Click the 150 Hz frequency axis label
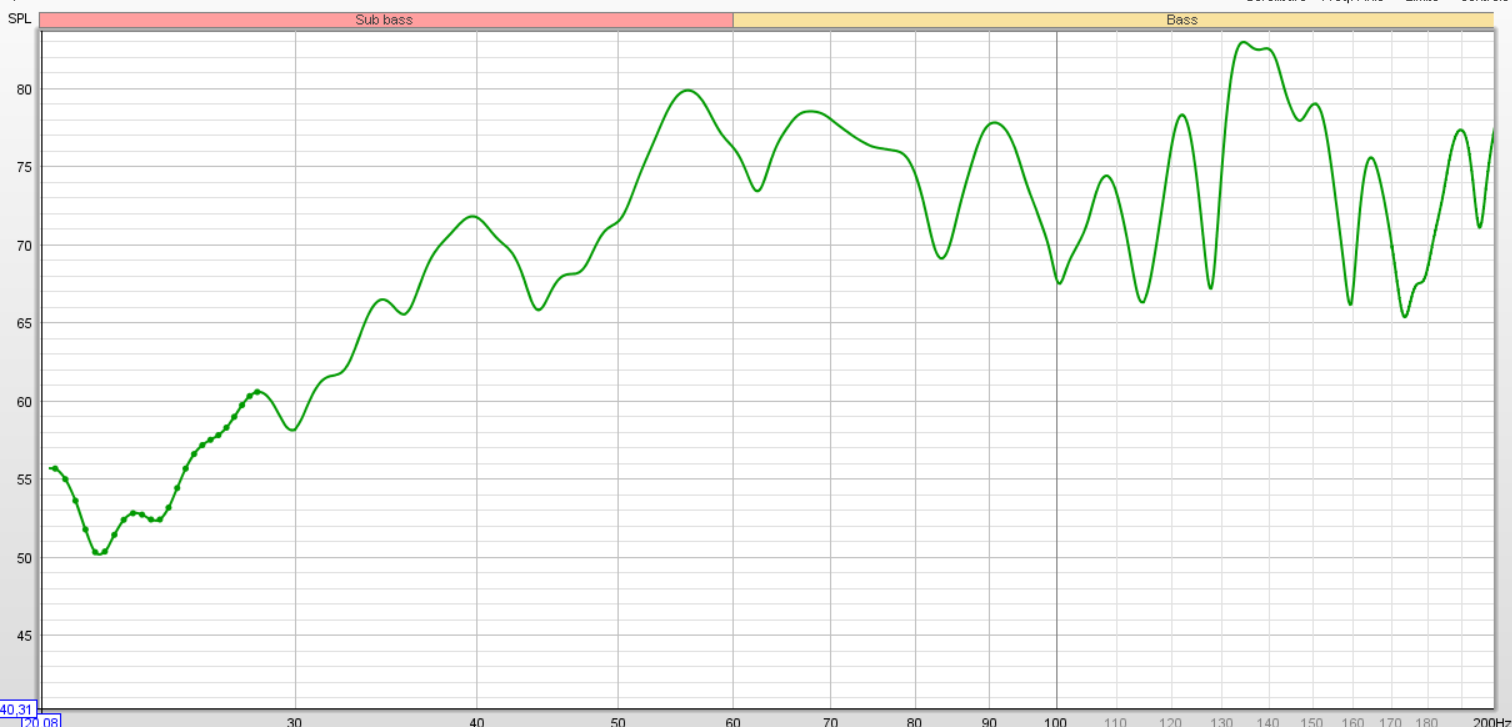Screen dimensions: 1512x727 1312,721
